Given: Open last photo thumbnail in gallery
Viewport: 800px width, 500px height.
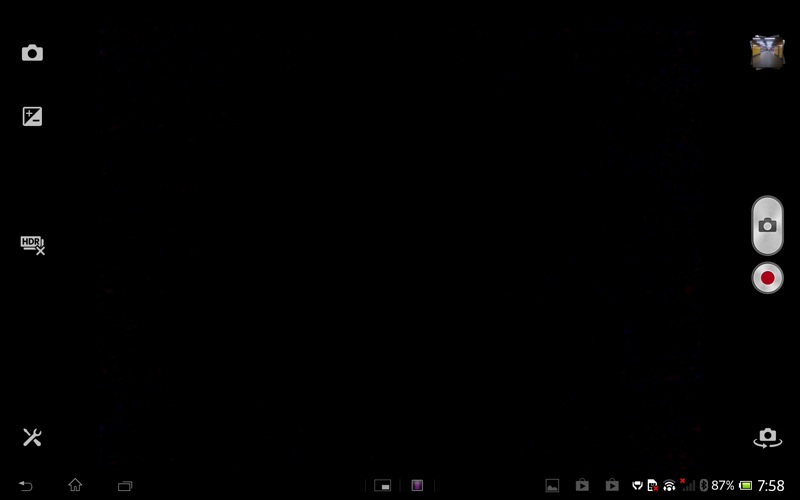Looking at the screenshot, I should pyautogui.click(x=767, y=52).
